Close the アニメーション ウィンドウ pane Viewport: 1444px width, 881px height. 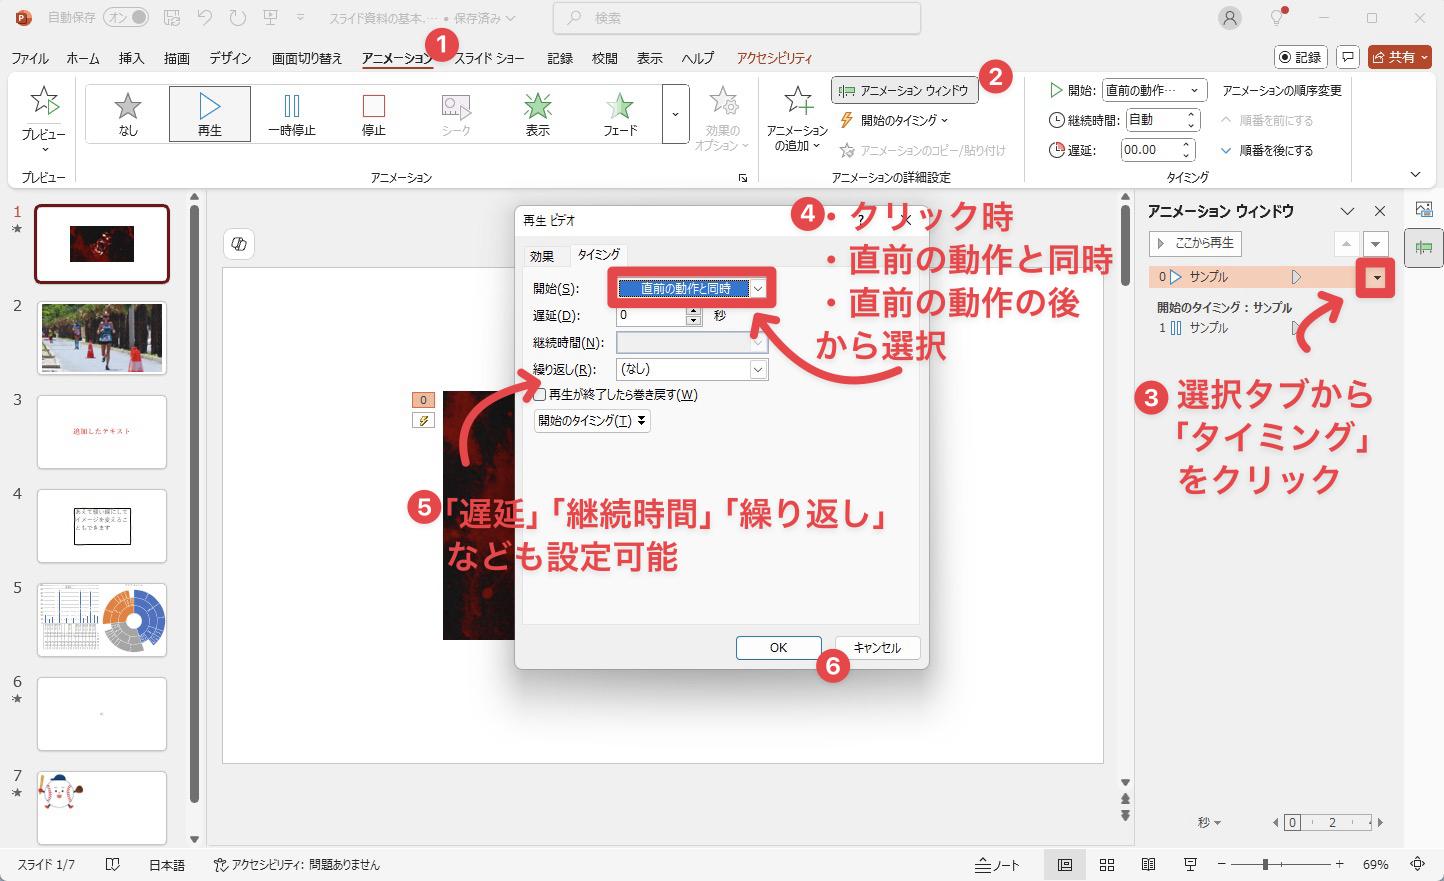[x=1380, y=212]
